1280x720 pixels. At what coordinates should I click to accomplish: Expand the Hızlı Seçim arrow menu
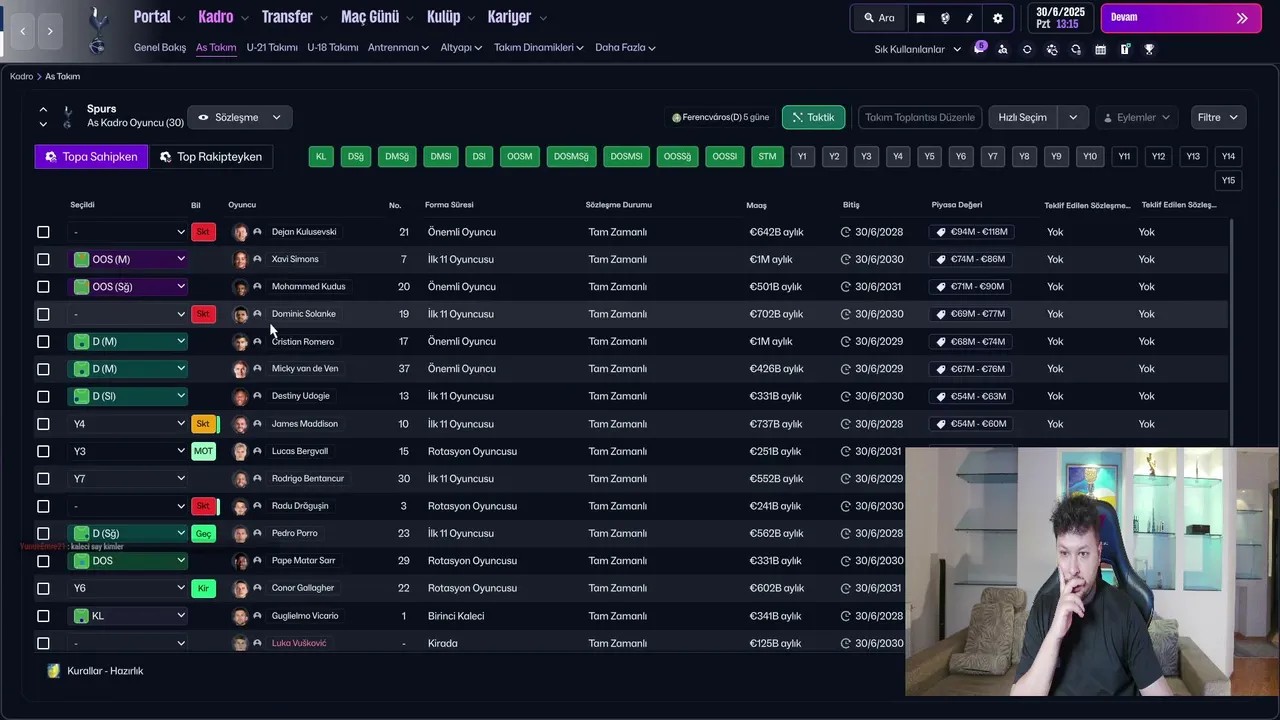pyautogui.click(x=1073, y=117)
